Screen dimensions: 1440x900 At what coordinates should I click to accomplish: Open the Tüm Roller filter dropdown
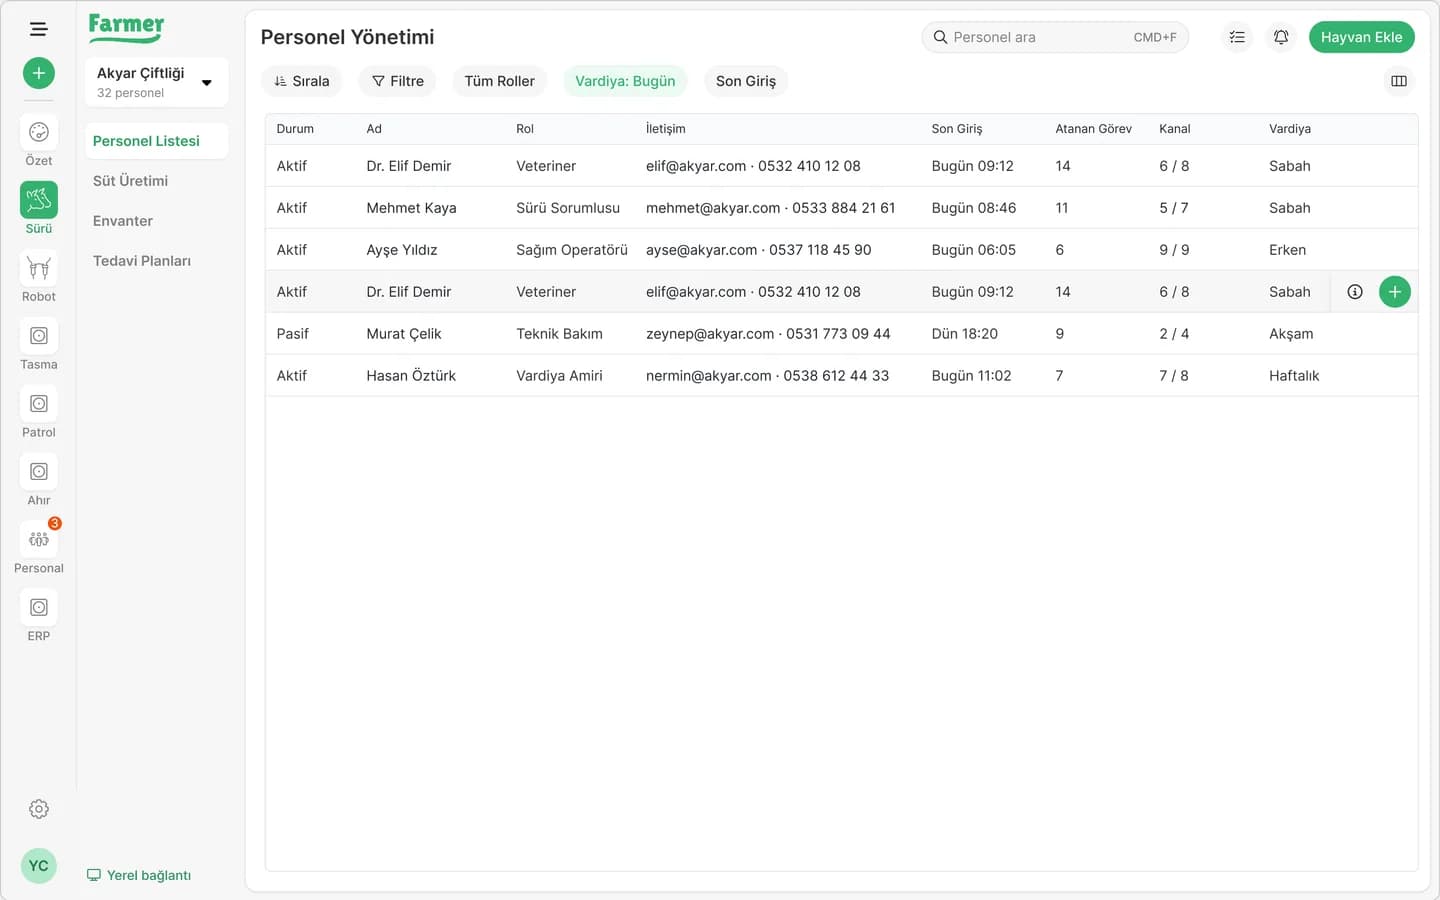[499, 81]
